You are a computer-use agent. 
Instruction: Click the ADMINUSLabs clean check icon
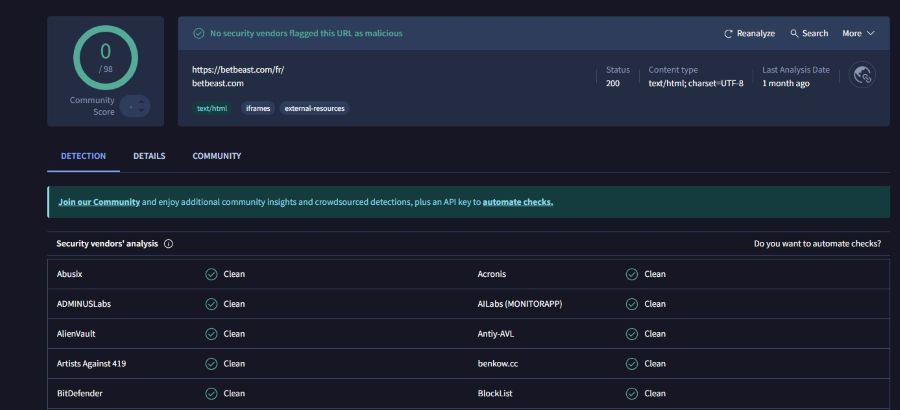click(x=211, y=304)
